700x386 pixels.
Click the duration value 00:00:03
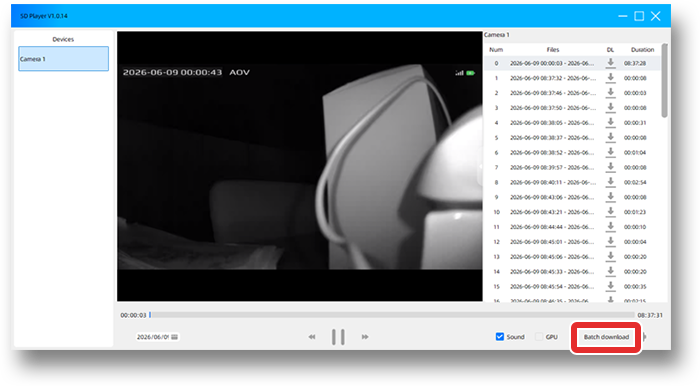point(635,93)
